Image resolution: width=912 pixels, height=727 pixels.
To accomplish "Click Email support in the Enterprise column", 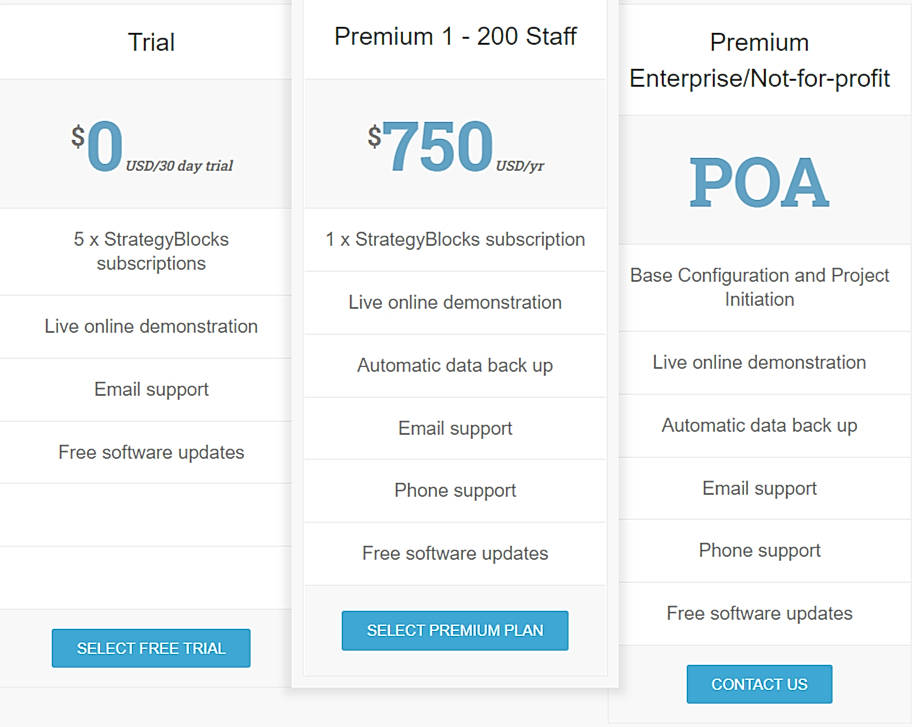I will 759,488.
